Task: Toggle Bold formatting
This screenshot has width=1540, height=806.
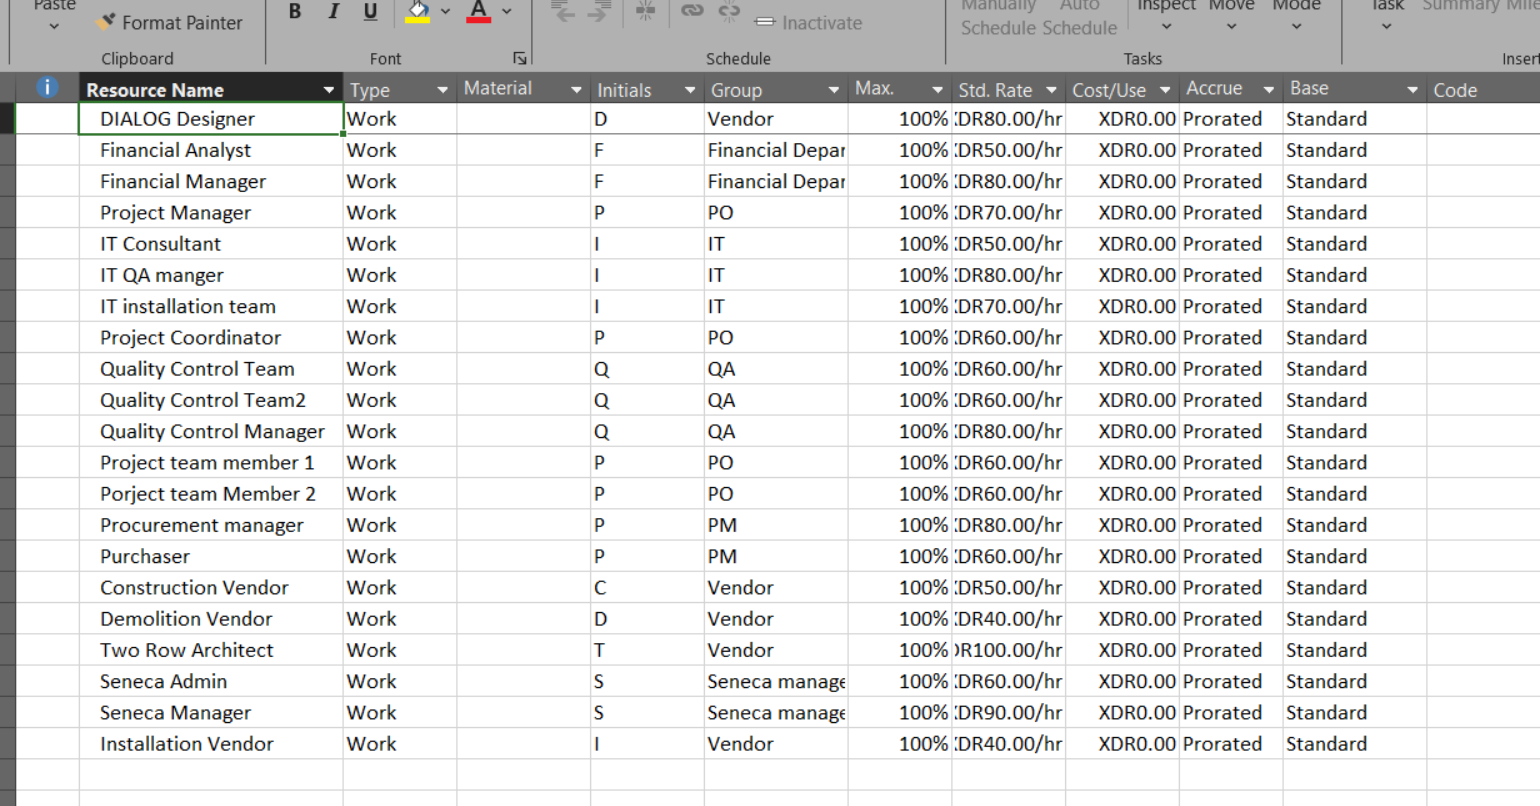Action: pos(295,12)
